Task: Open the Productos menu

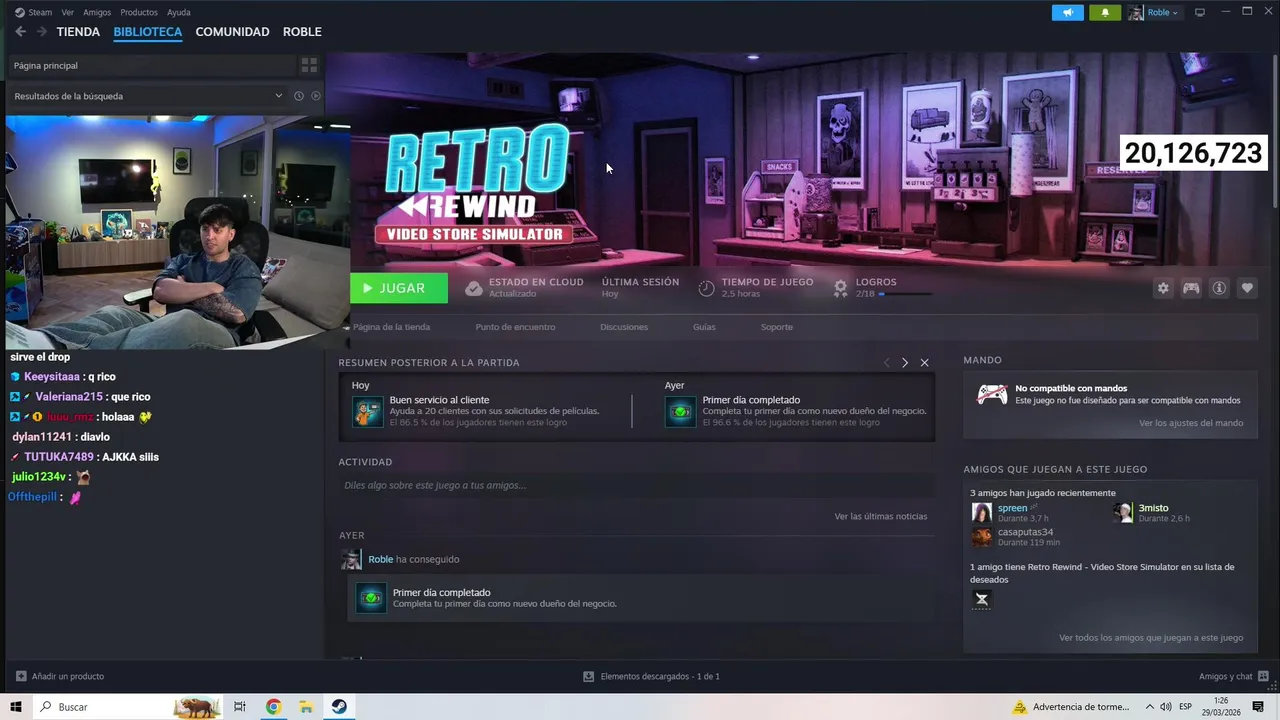Action: click(139, 12)
